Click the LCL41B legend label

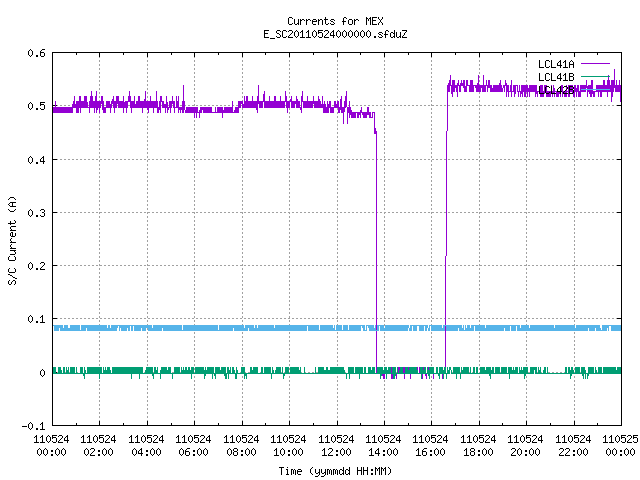[x=556, y=77]
